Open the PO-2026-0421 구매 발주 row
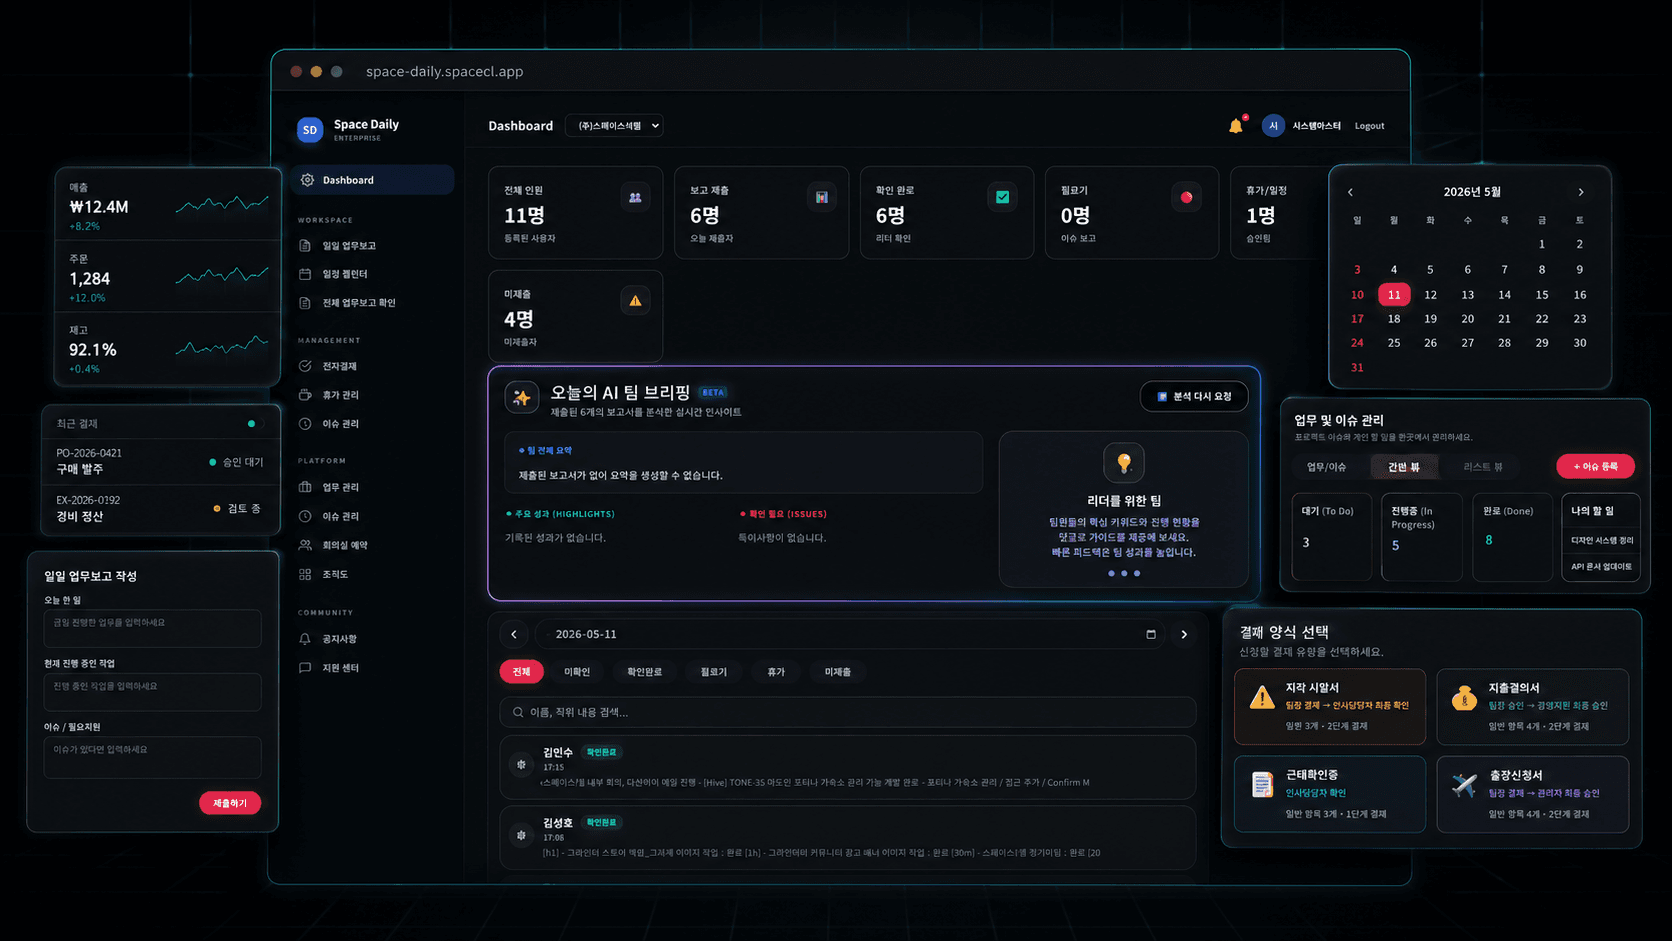This screenshot has width=1672, height=941. (x=160, y=461)
